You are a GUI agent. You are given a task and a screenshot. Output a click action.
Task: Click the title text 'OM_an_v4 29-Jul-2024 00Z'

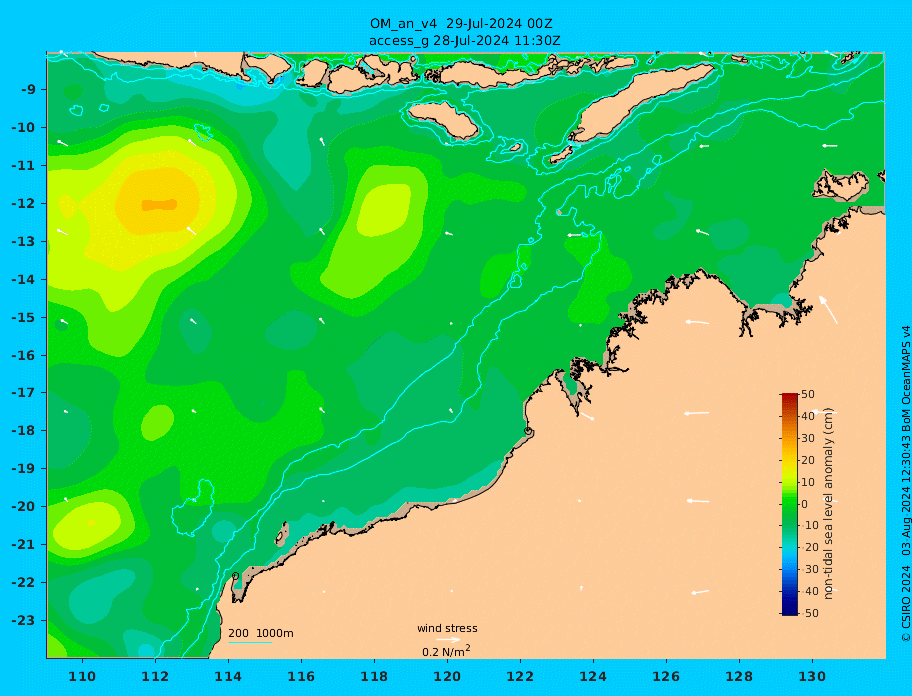click(461, 24)
